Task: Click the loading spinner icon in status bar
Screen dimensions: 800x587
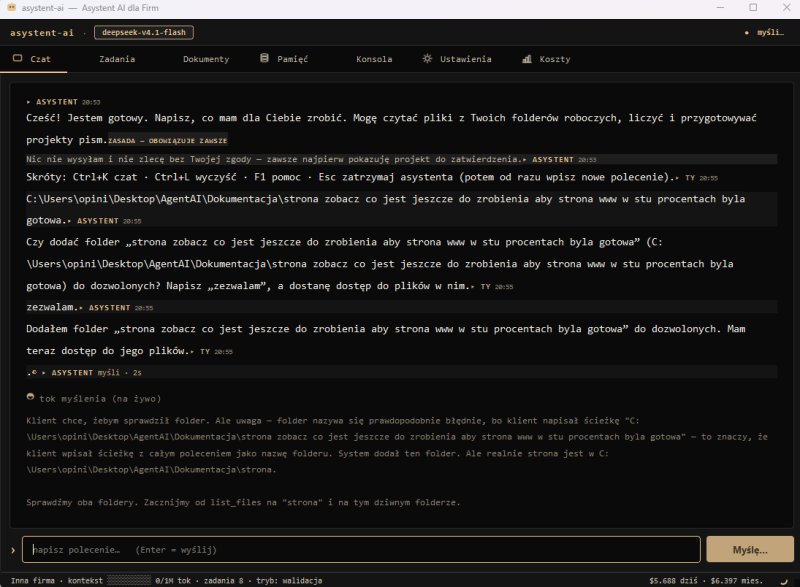Action: pyautogui.click(x=784, y=580)
